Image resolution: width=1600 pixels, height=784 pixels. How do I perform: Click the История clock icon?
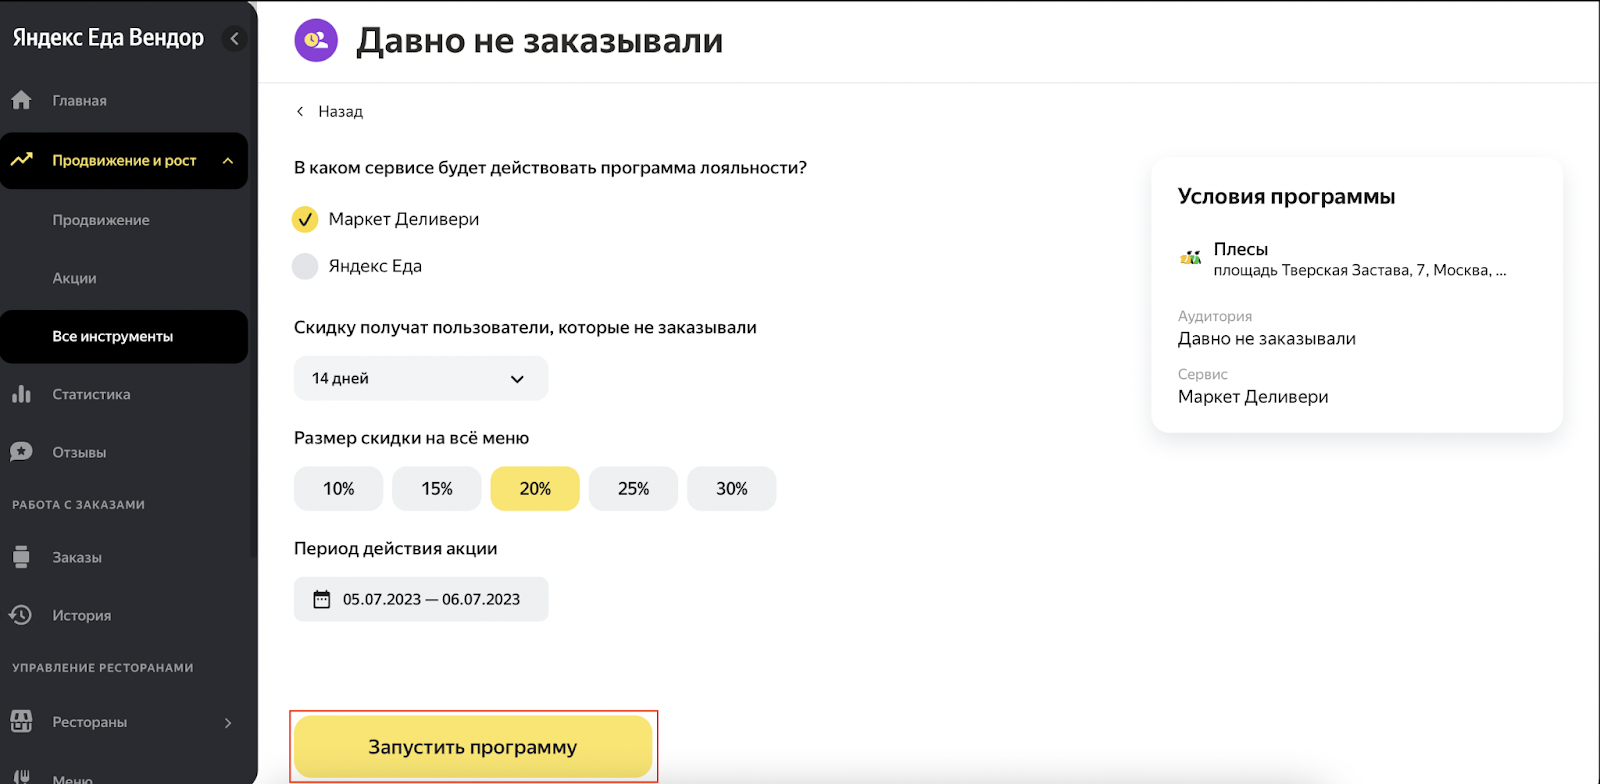click(x=21, y=615)
